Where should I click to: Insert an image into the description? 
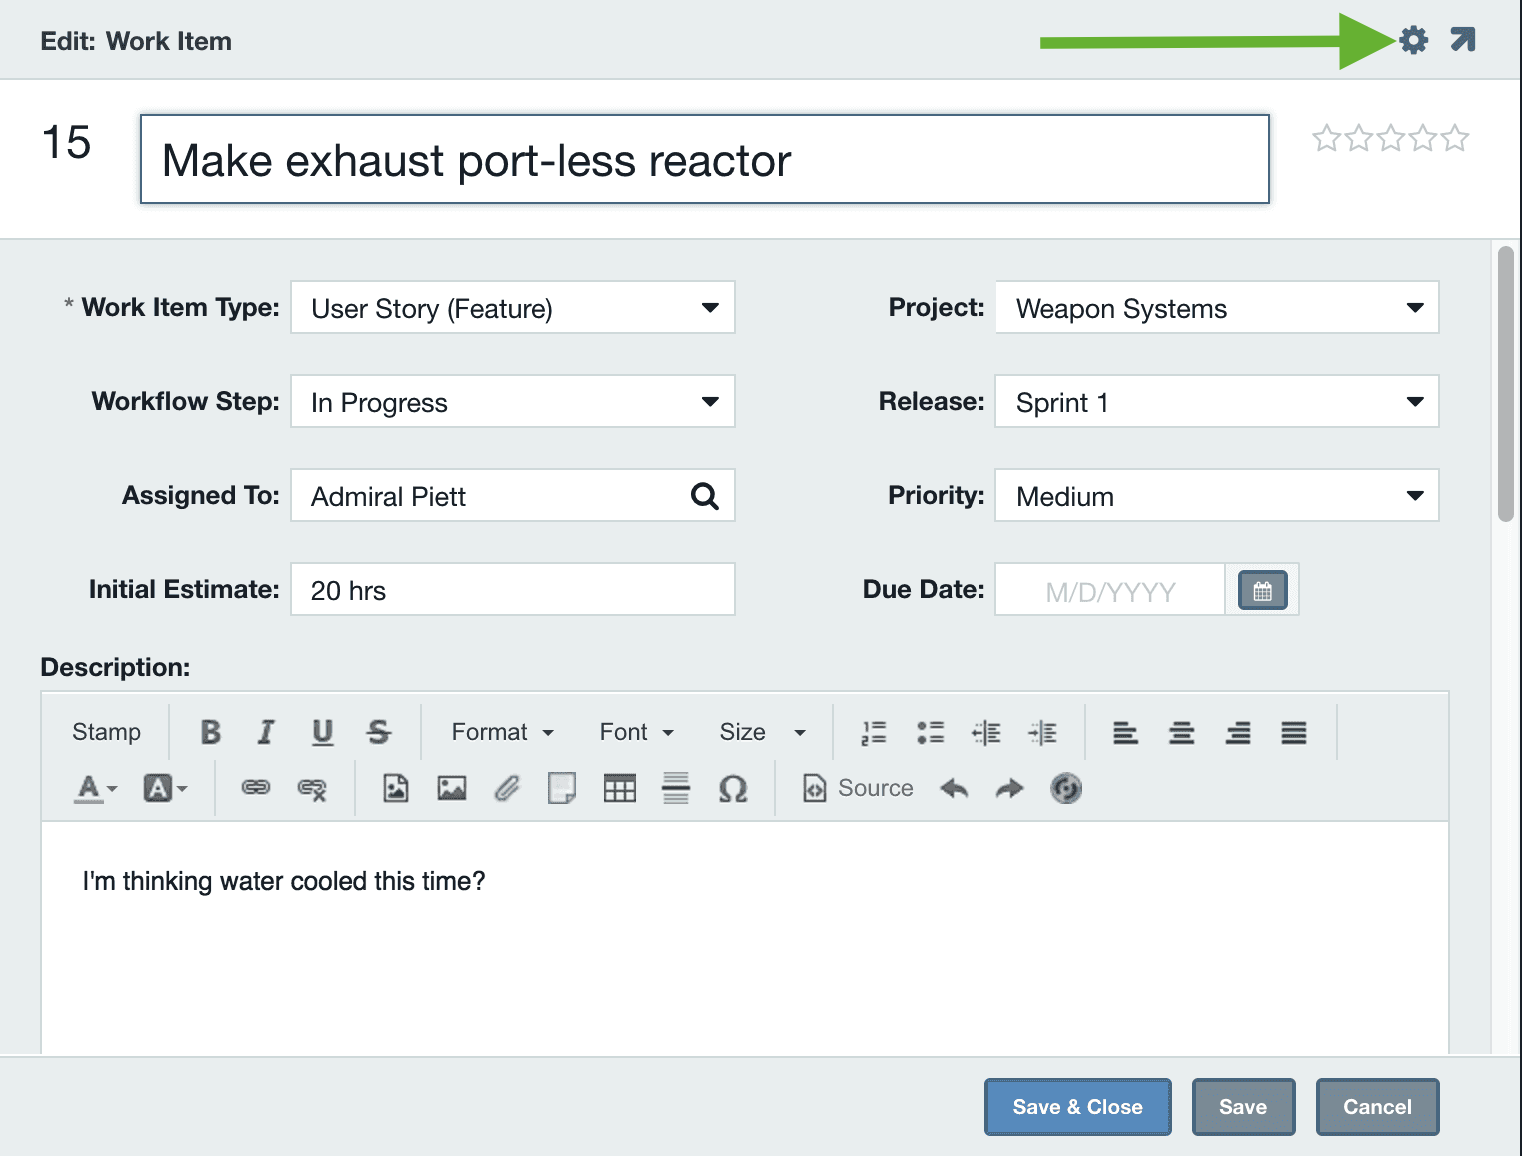[x=451, y=788]
